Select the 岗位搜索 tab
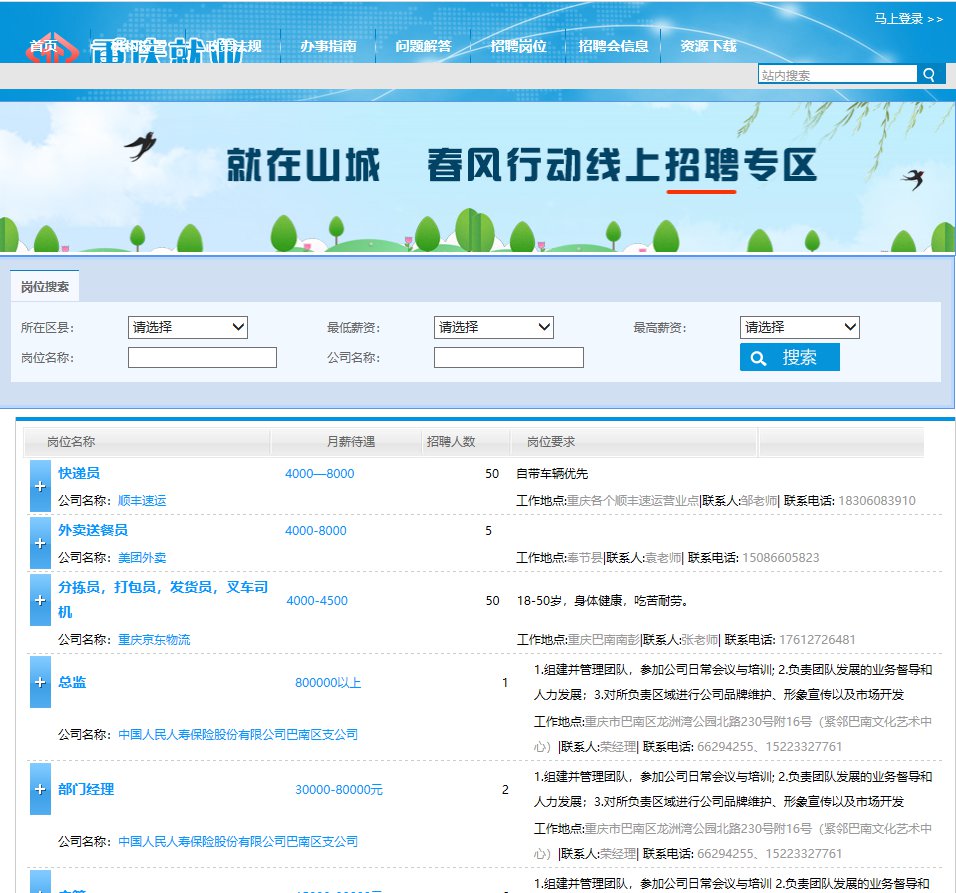 (45, 287)
